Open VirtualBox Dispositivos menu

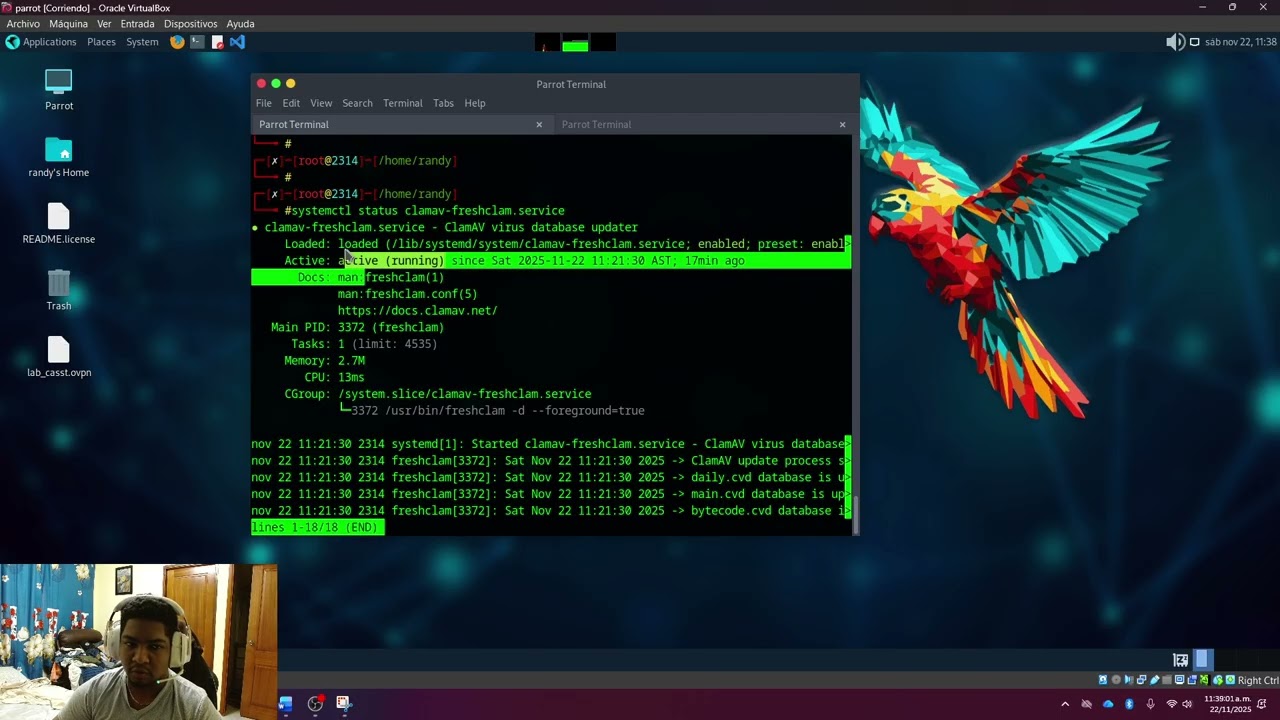pyautogui.click(x=190, y=24)
